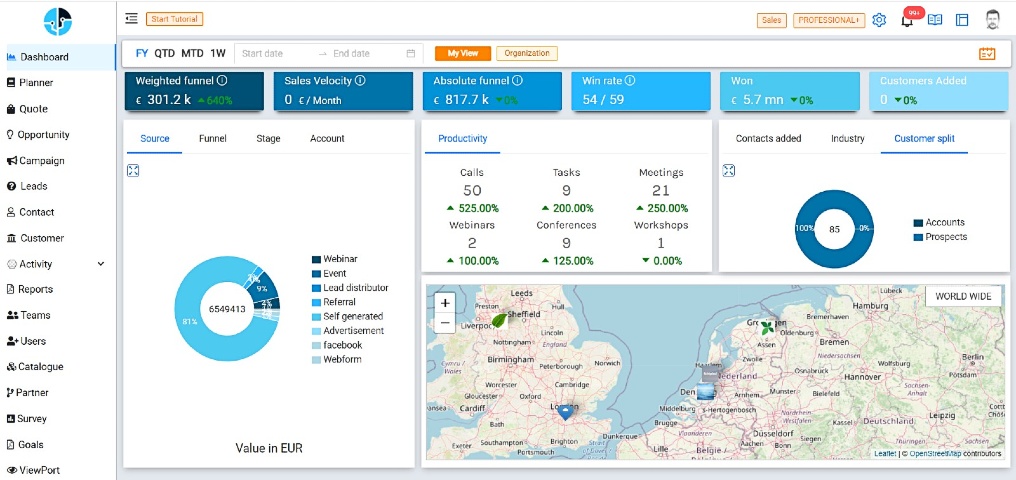Expand the Customer split chart fullscreen icon
1016x480 pixels.
(x=729, y=170)
